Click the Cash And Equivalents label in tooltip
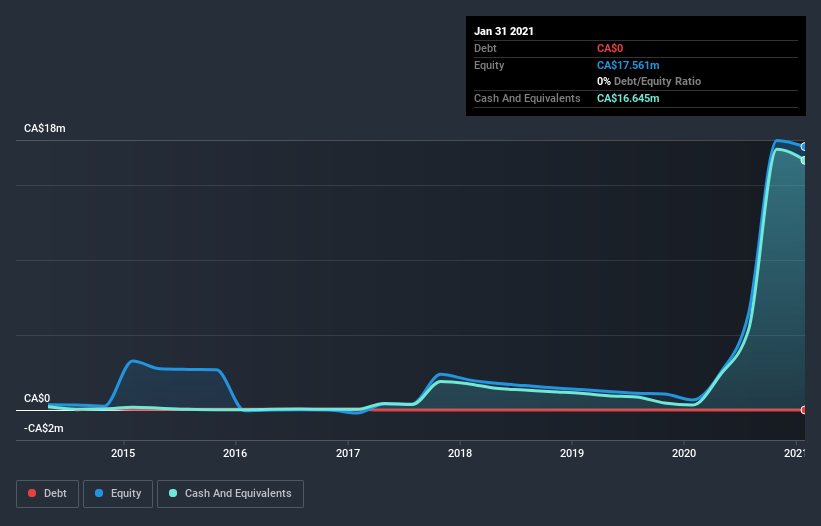 (527, 98)
